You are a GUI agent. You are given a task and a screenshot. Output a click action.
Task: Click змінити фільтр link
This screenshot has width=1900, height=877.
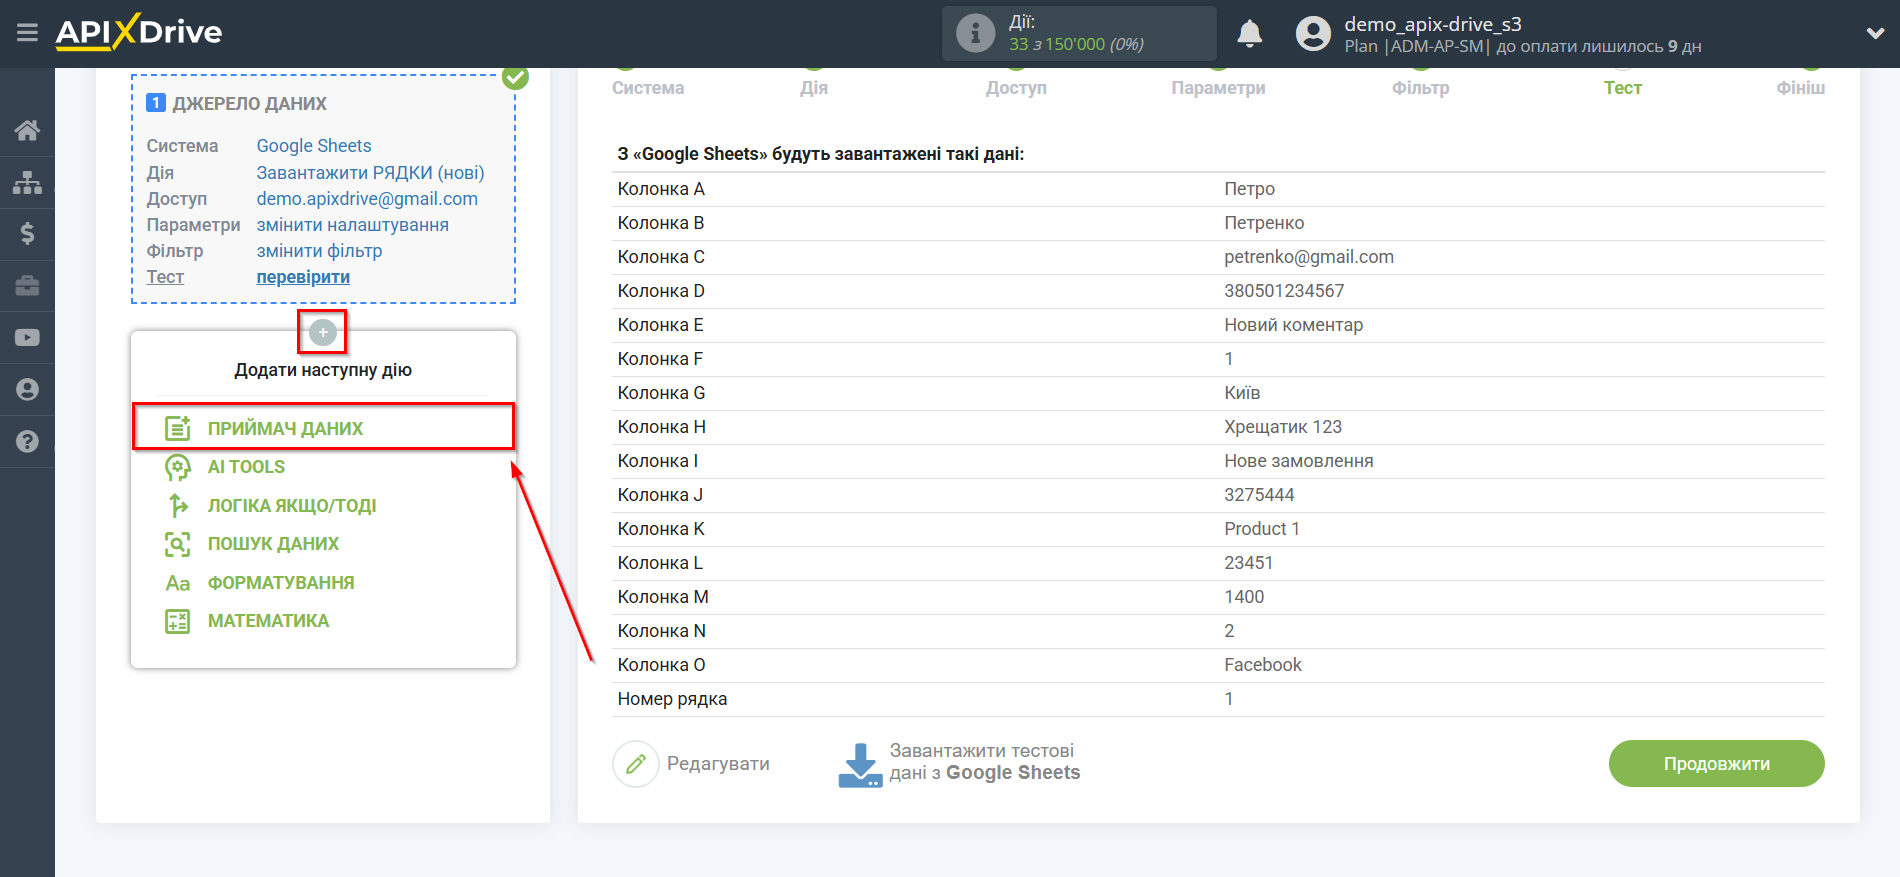(x=319, y=251)
